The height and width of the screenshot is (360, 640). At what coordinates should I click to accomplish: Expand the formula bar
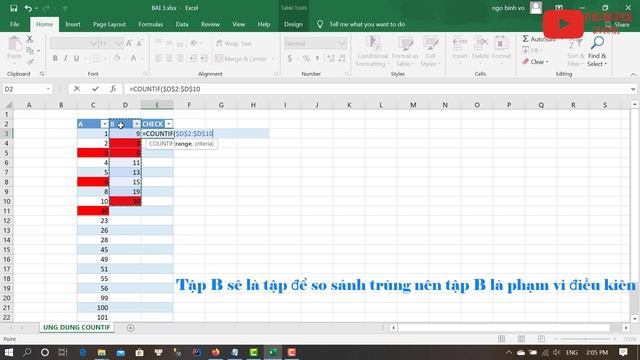[633, 89]
